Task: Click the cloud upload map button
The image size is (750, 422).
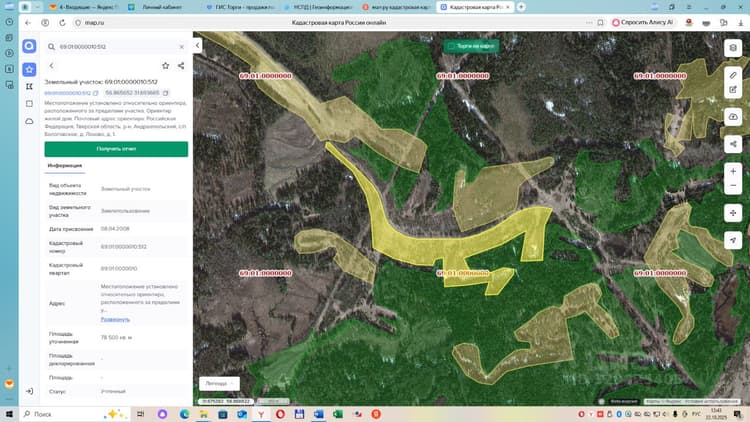Action: click(x=733, y=117)
